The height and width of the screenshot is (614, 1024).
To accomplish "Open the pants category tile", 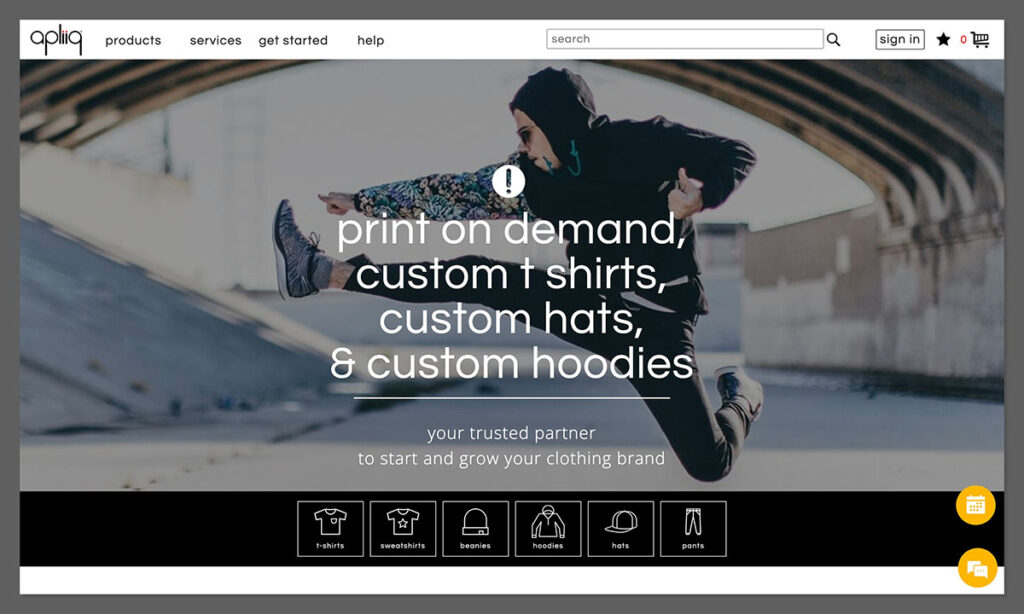I will [693, 528].
